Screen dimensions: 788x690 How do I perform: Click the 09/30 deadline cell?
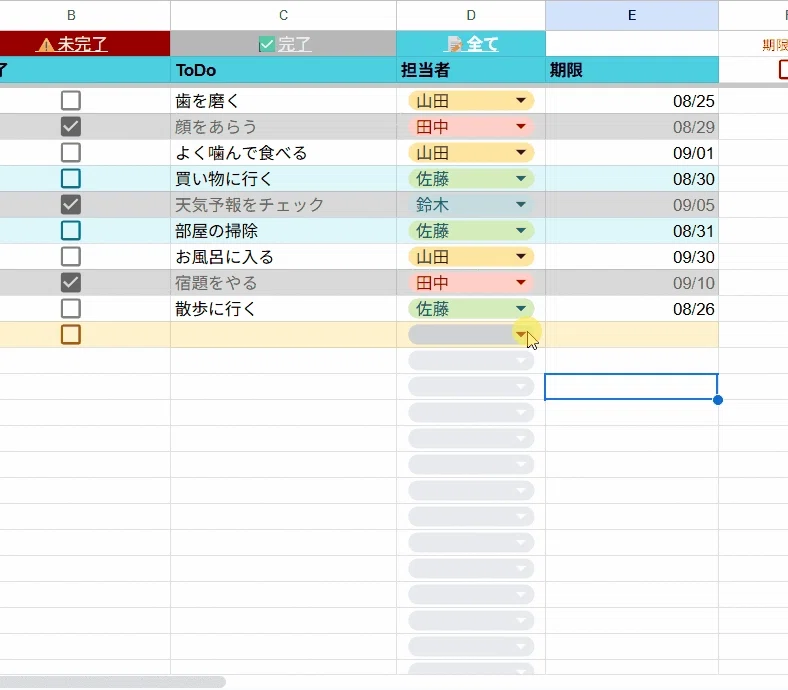tap(632, 256)
